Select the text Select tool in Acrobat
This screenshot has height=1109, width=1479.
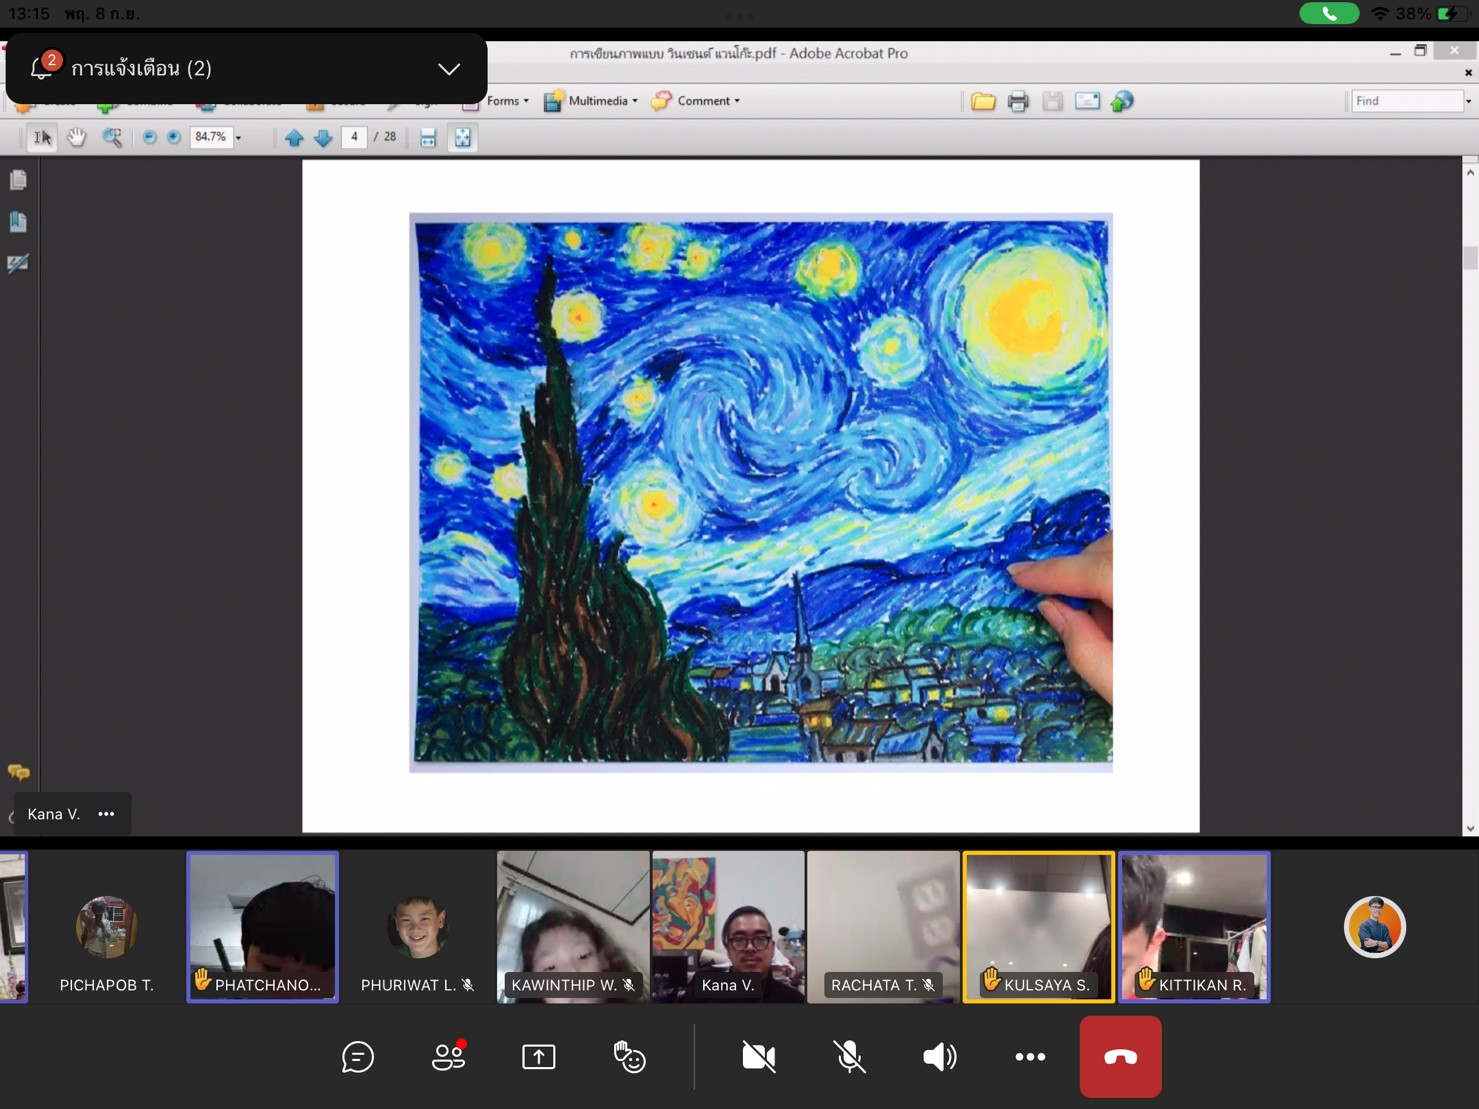point(42,137)
